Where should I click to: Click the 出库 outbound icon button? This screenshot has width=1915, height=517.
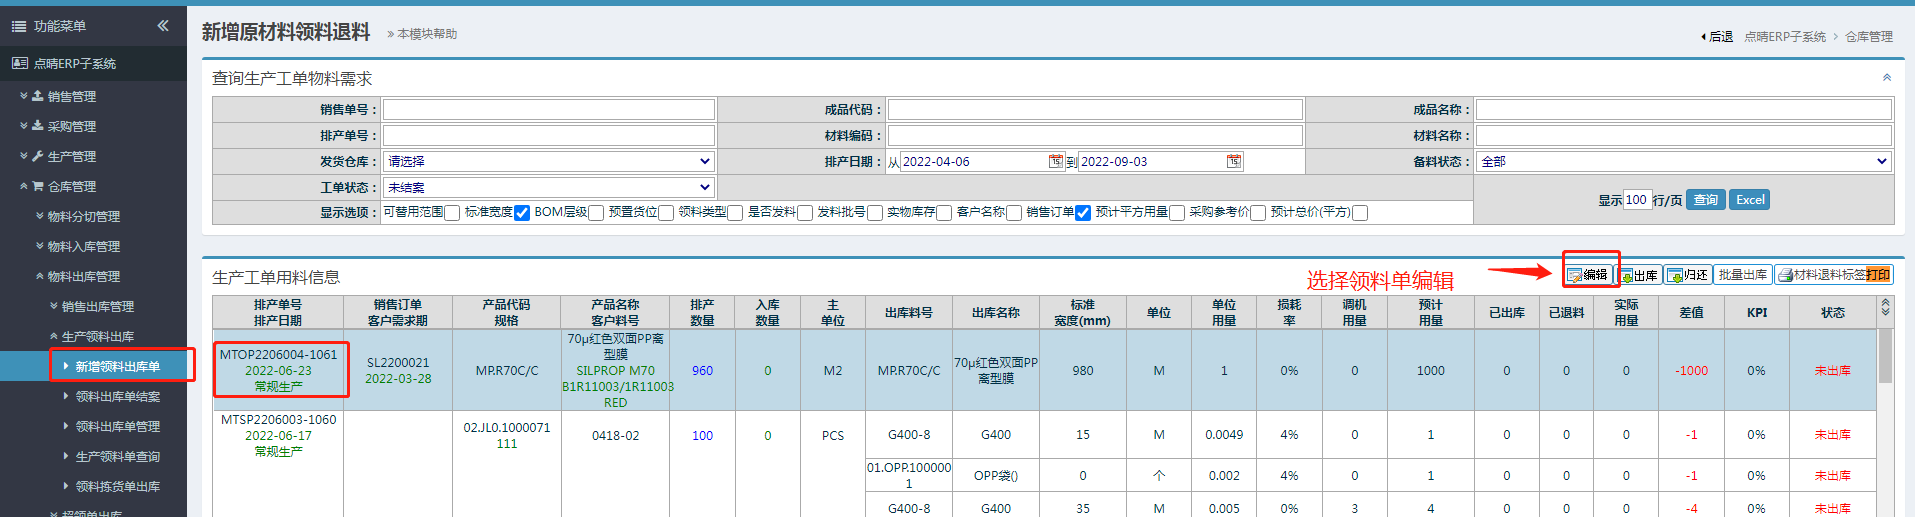pos(1639,275)
